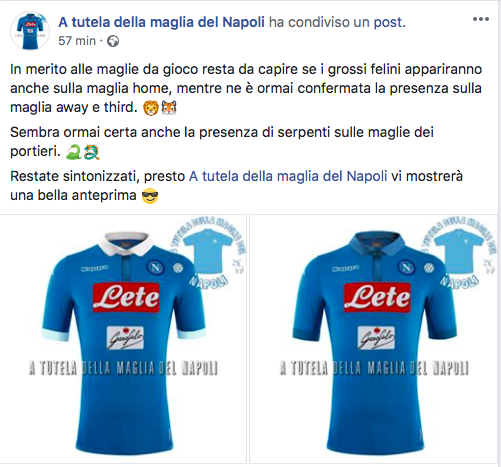This screenshot has height=467, width=501.
Task: Click the lion emoji in the post
Action: [x=151, y=108]
